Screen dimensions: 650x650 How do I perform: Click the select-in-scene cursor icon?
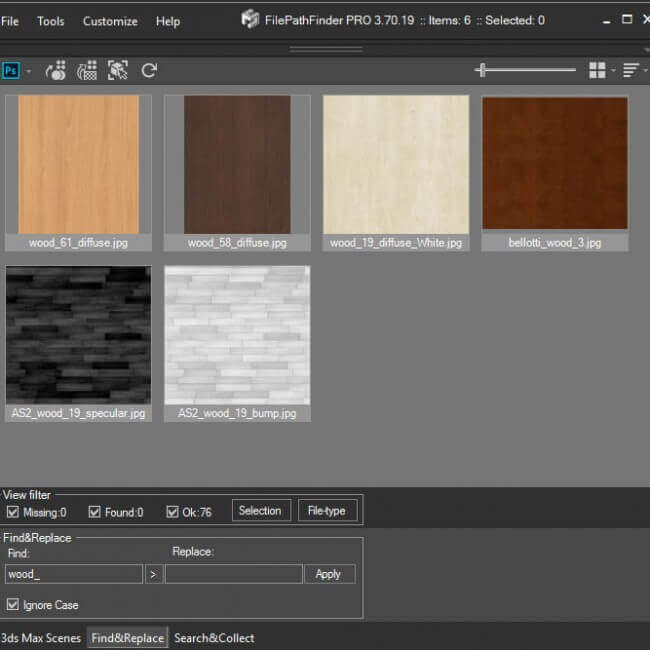pos(118,70)
